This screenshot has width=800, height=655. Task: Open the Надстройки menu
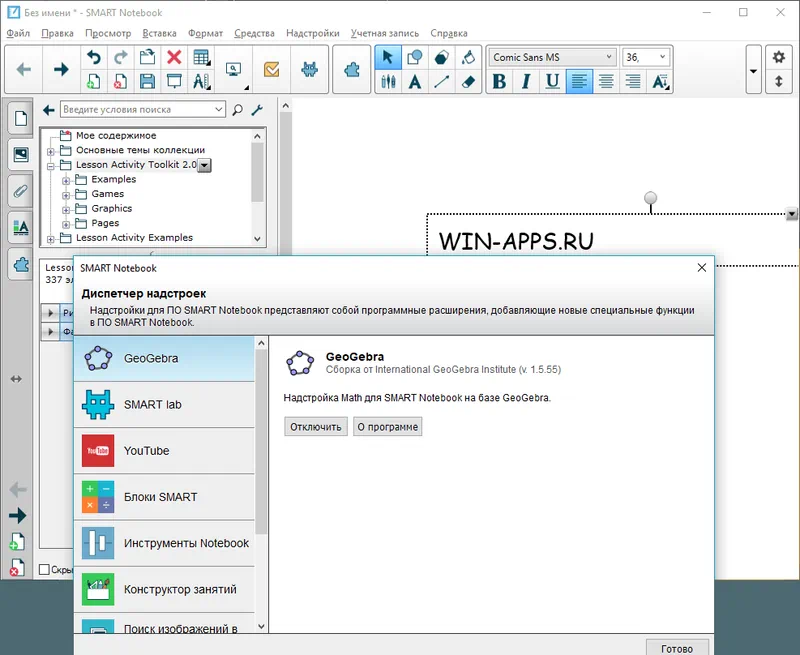click(312, 33)
